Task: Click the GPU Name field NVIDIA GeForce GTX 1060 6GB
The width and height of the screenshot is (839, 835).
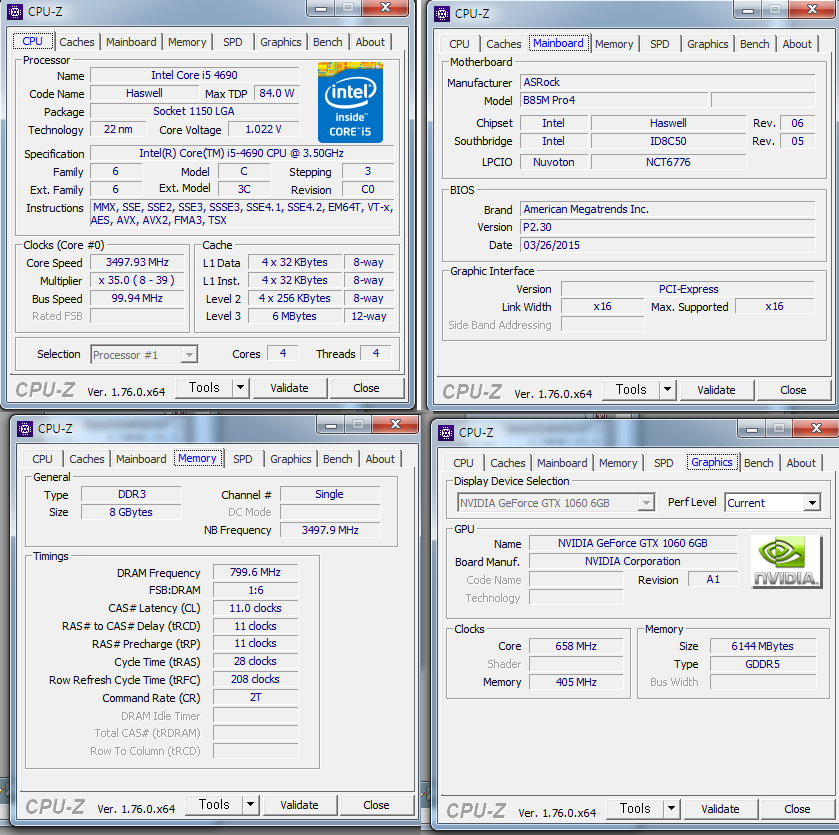Action: tap(633, 543)
